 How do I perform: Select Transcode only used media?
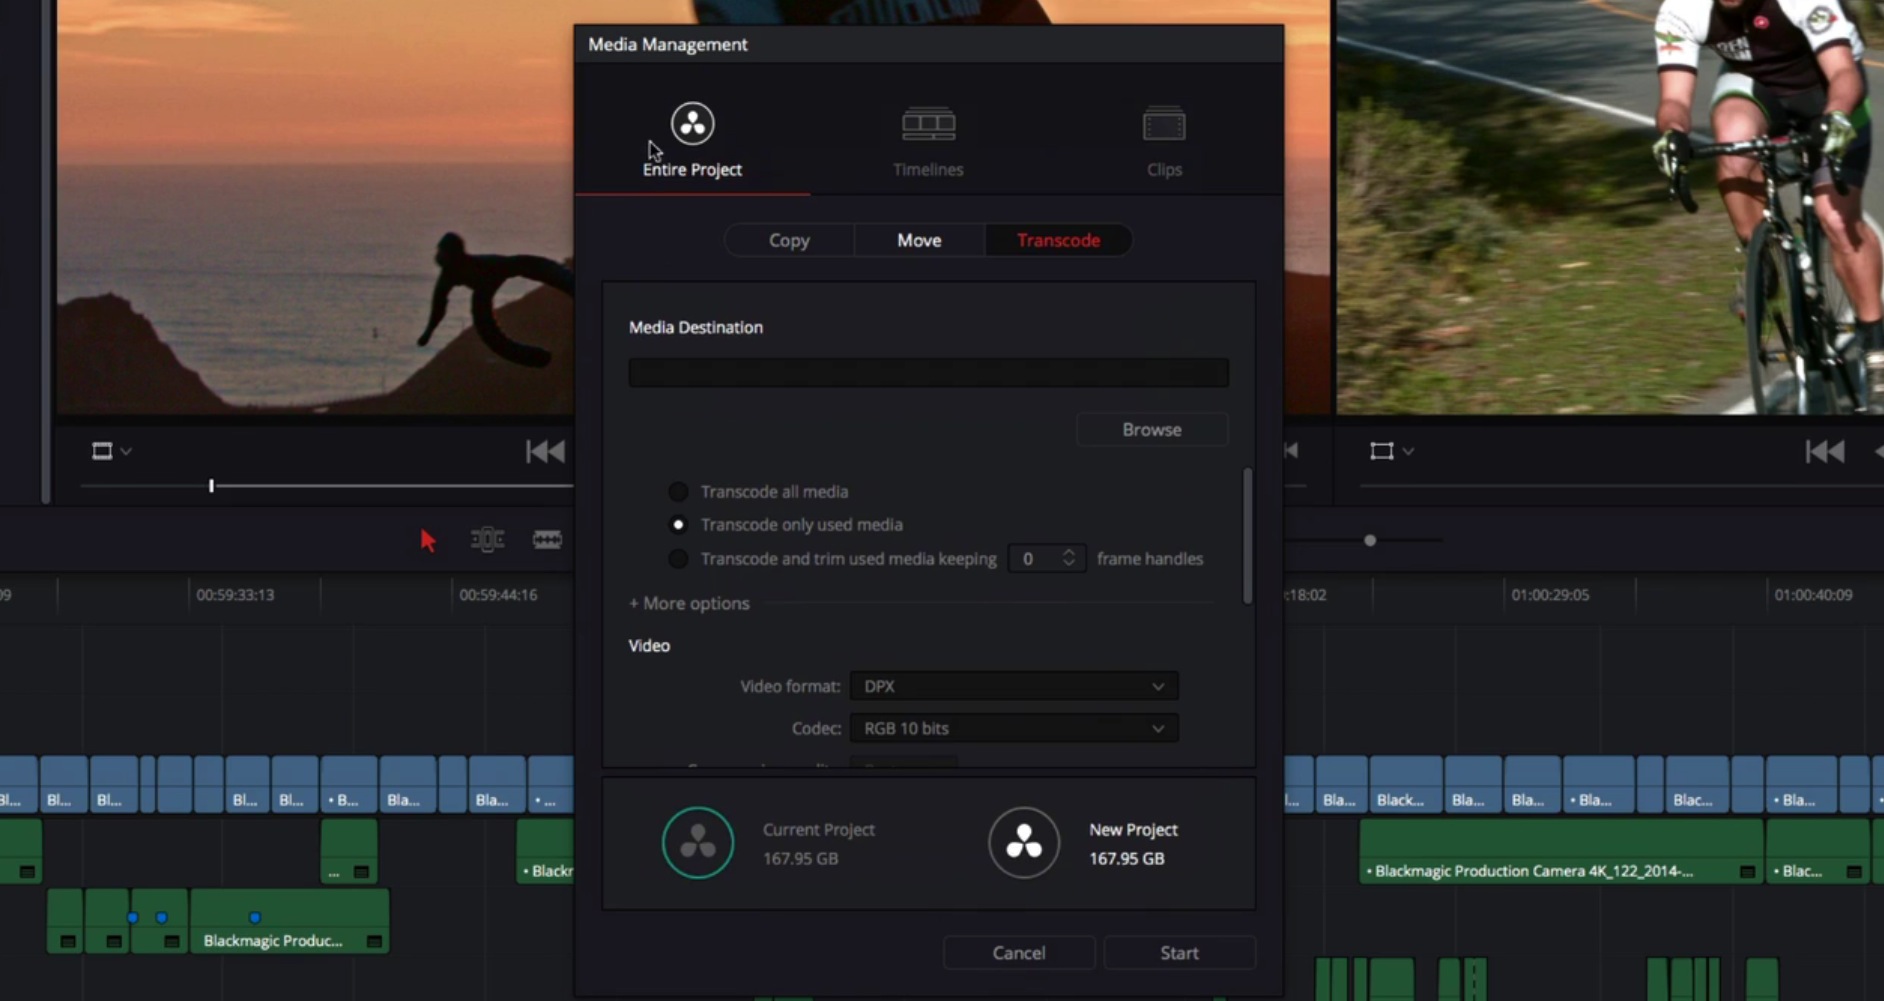pos(678,525)
